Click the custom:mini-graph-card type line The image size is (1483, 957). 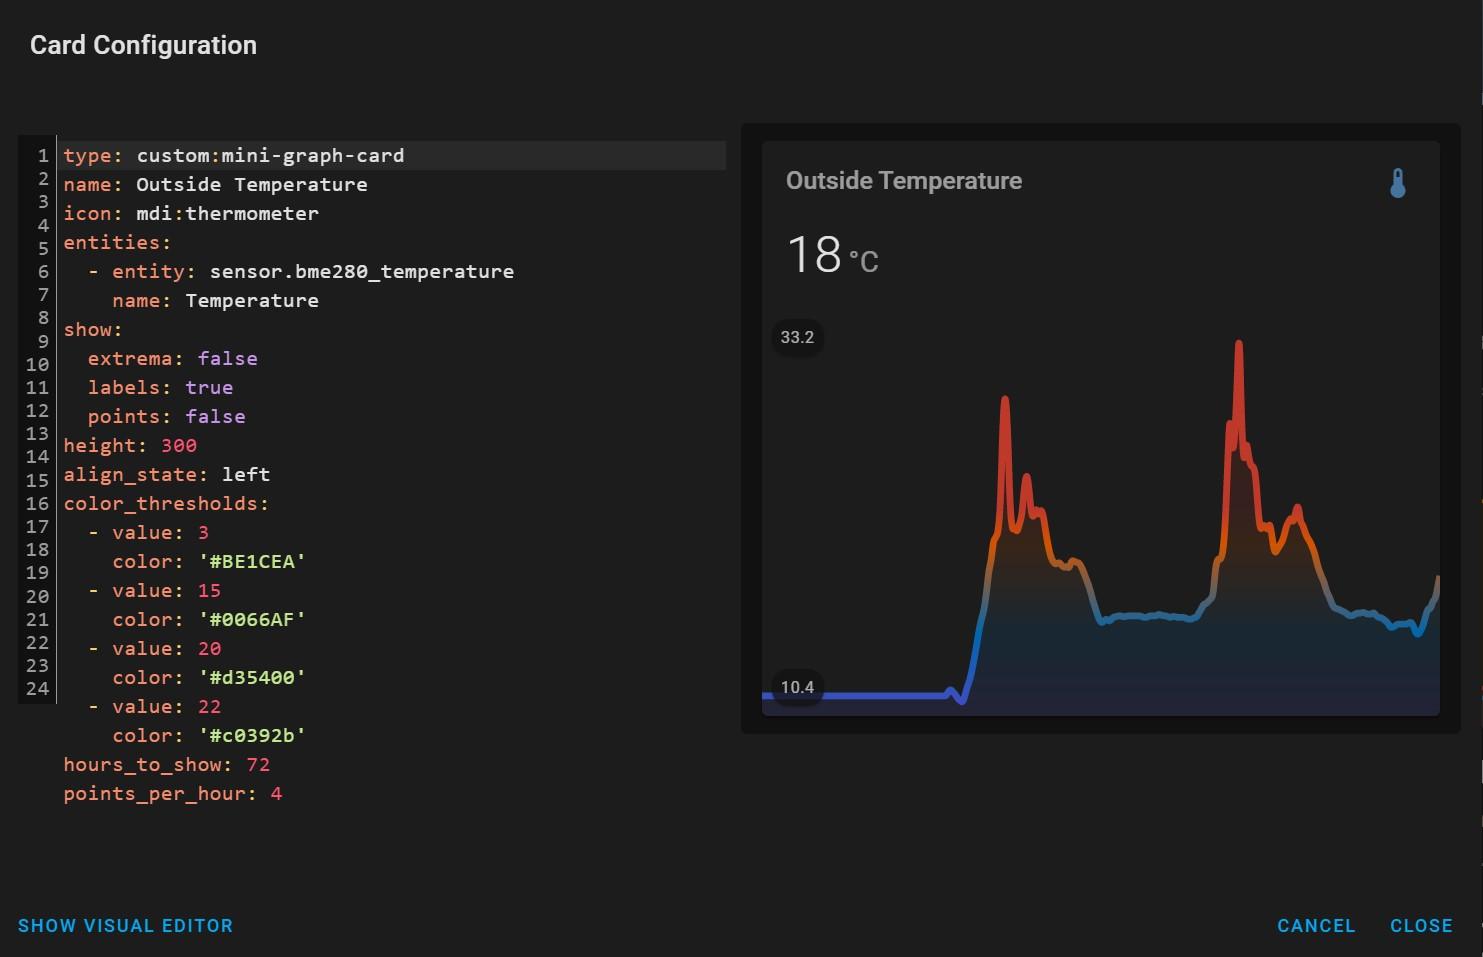(270, 156)
